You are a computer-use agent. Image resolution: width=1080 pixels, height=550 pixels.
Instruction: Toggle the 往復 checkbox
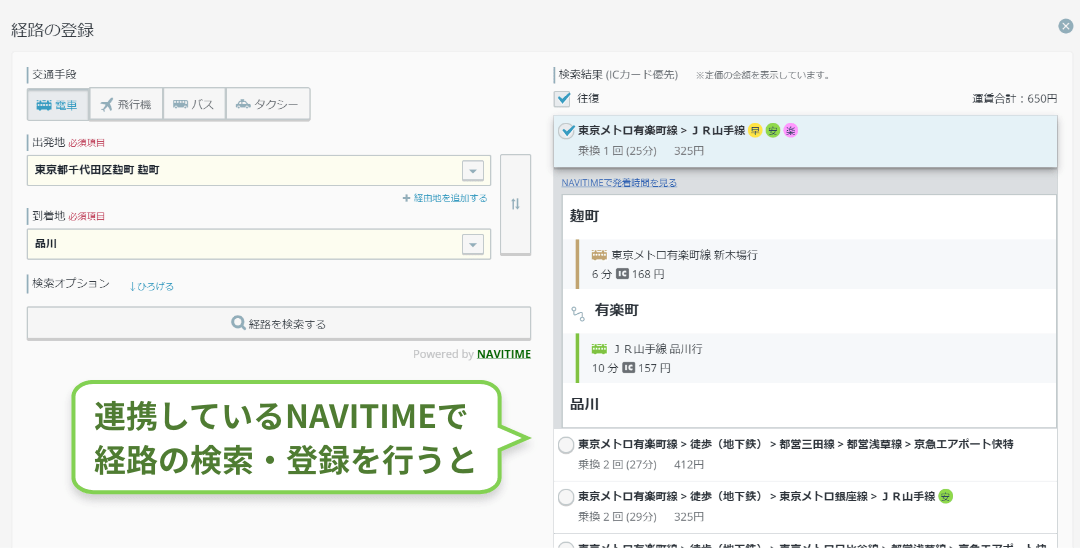(562, 98)
